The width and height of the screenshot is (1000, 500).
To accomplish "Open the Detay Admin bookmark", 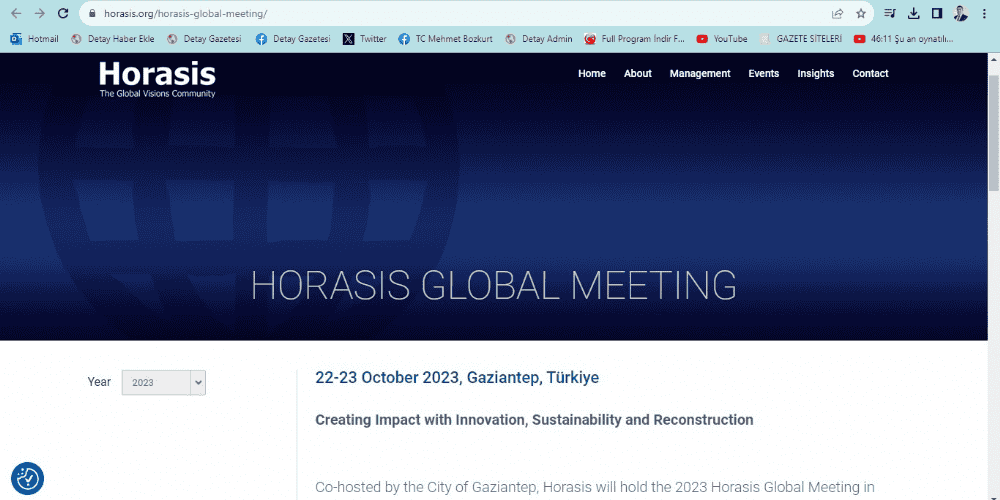I will (x=538, y=39).
